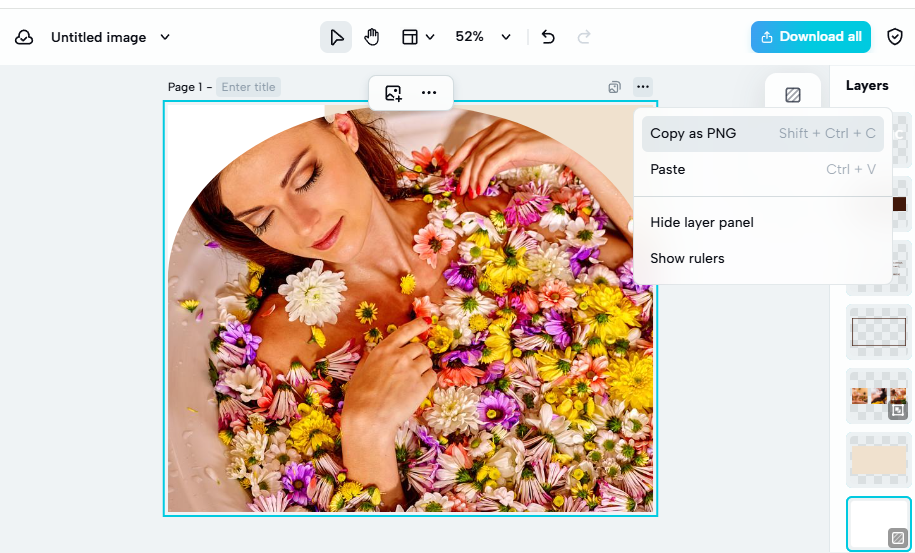Undo the last action
Image resolution: width=915 pixels, height=553 pixels.
(548, 37)
